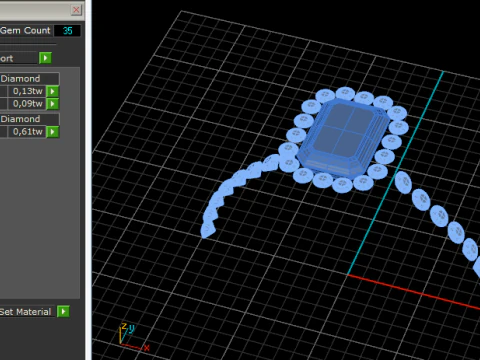Click the first Diamond group header
Viewport: 480px width, 360px height.
29,79
